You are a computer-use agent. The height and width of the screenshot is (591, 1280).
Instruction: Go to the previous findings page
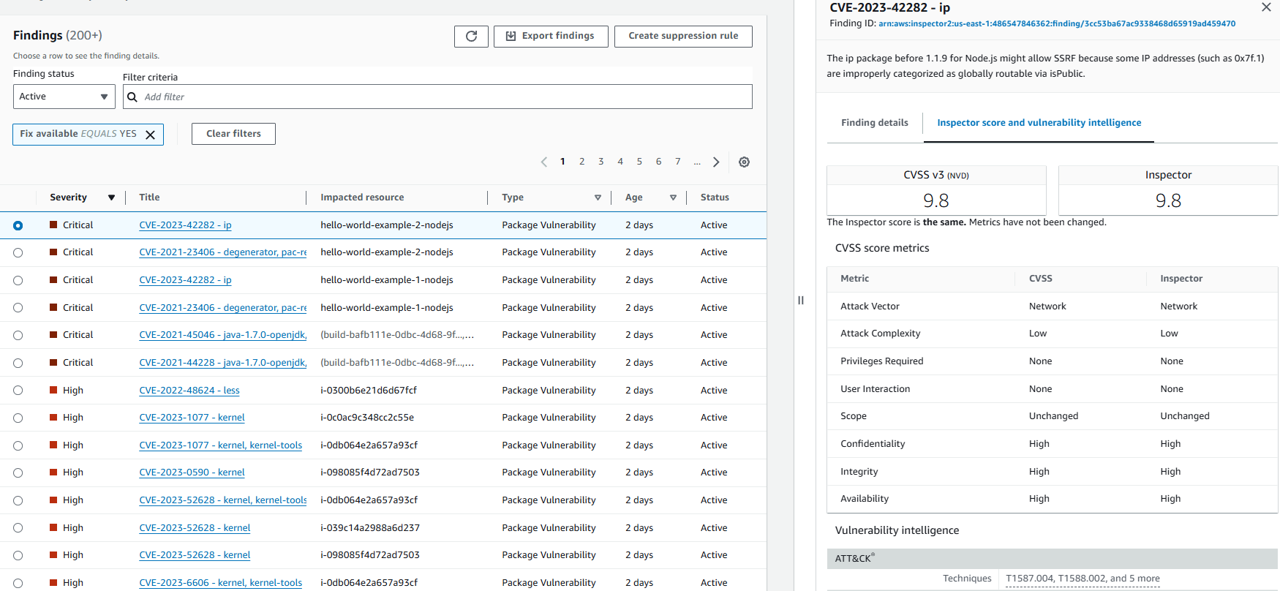(544, 162)
